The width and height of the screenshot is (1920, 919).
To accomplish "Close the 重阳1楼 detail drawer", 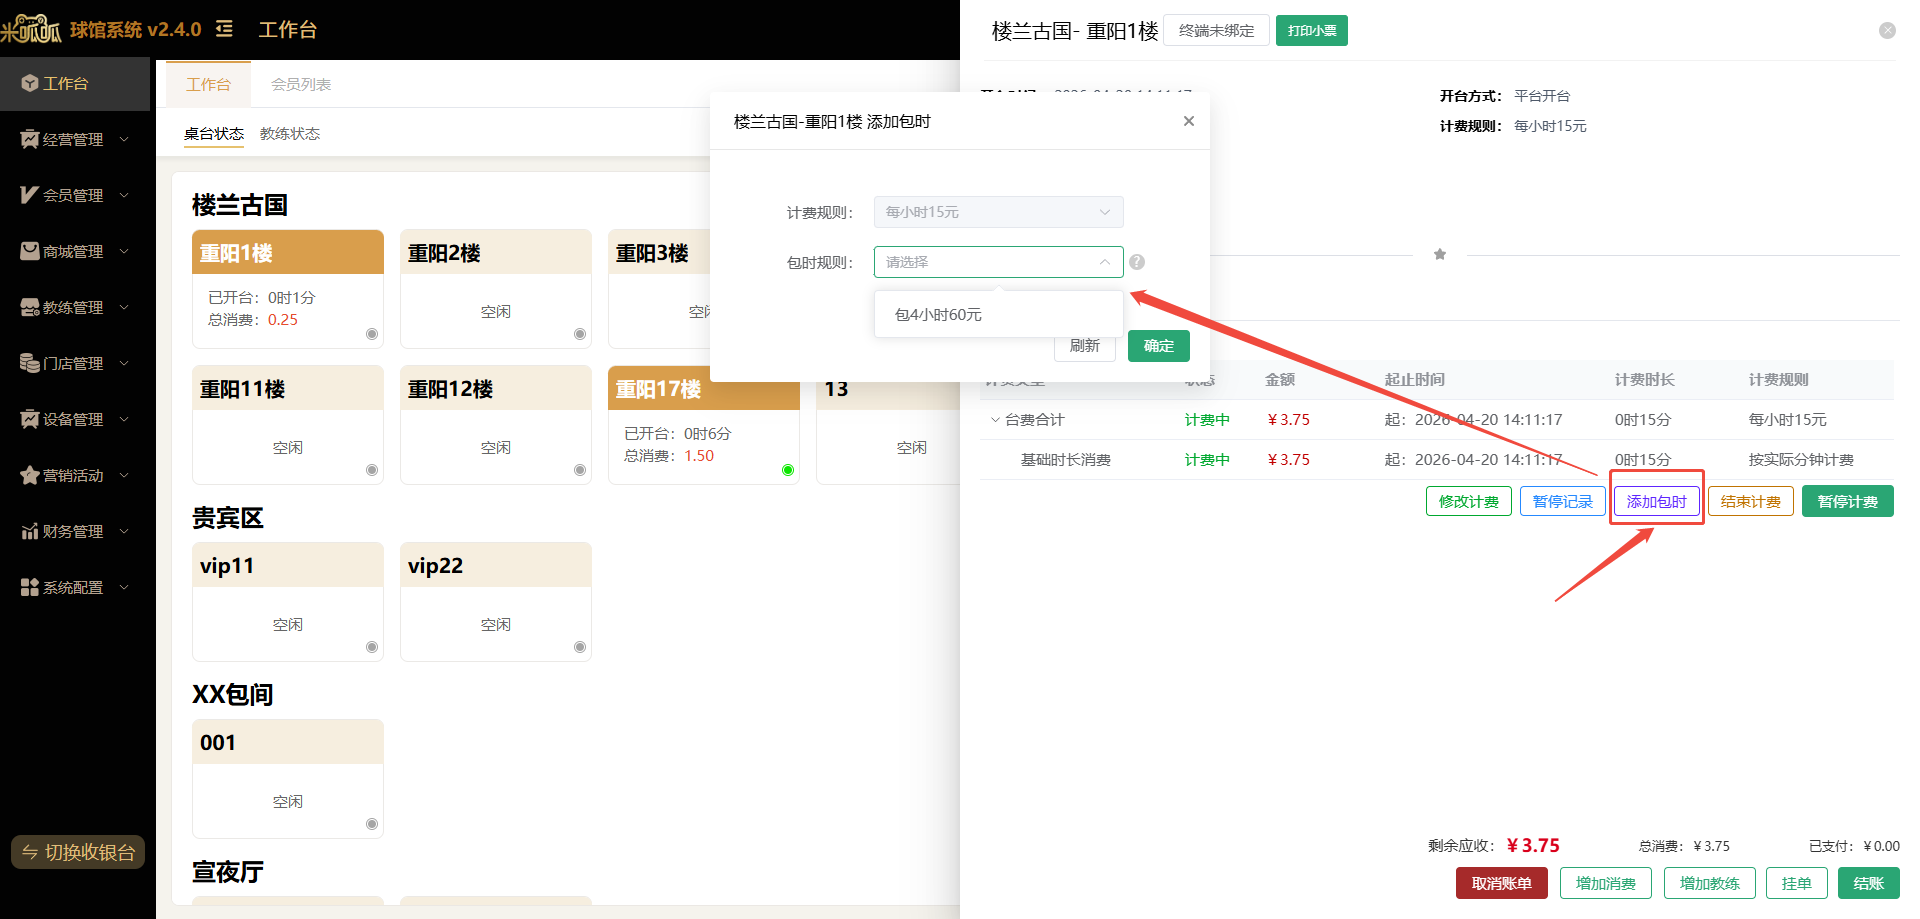I will pos(1887,31).
